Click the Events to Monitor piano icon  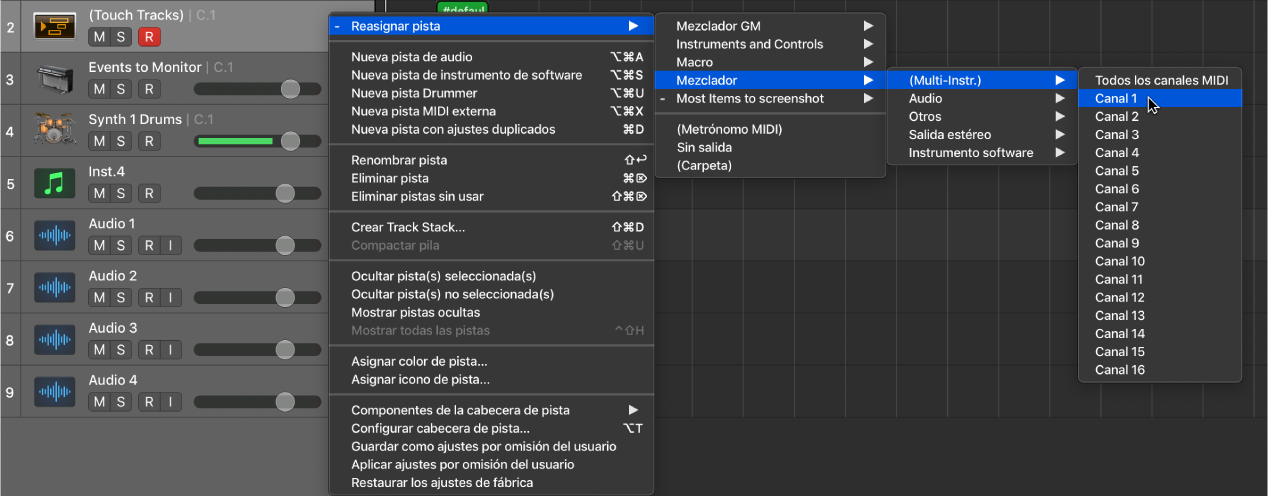[x=55, y=78]
